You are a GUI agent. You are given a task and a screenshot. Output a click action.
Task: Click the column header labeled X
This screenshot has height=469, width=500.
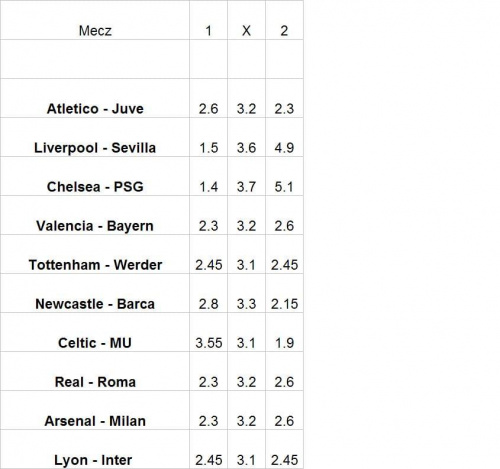click(246, 20)
